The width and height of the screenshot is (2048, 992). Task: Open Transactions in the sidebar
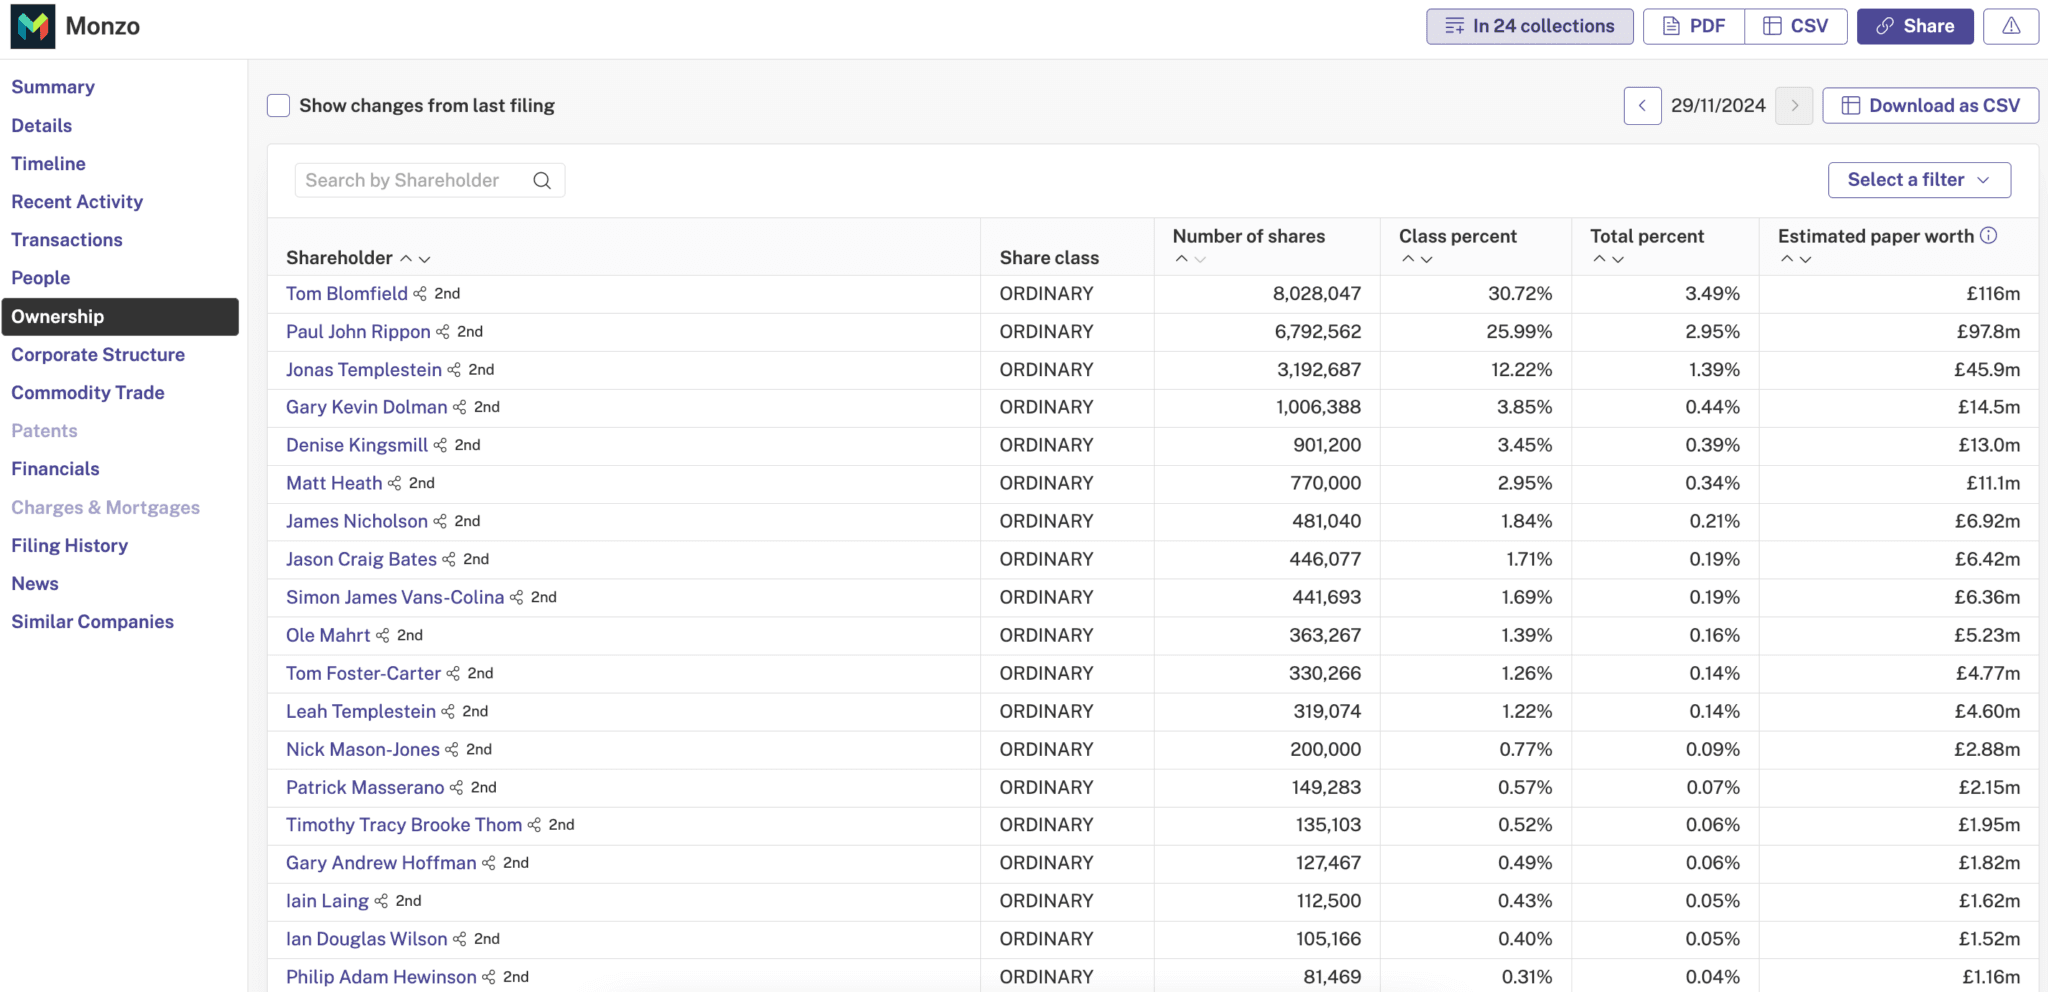67,240
